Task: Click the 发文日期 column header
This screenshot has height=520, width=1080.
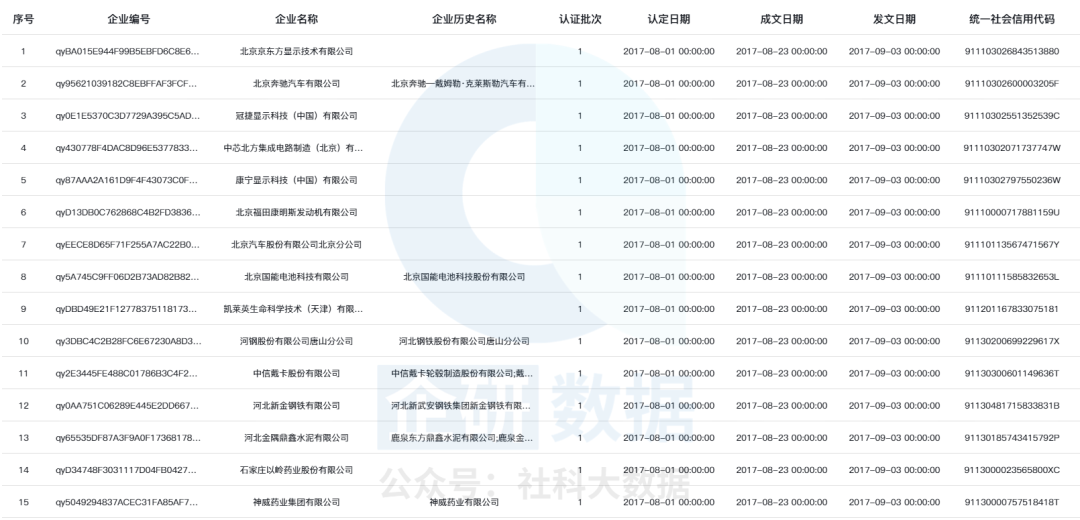Action: (x=894, y=19)
